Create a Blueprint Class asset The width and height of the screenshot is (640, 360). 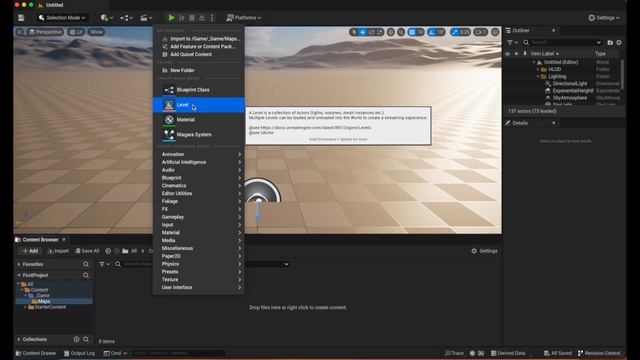pos(199,90)
